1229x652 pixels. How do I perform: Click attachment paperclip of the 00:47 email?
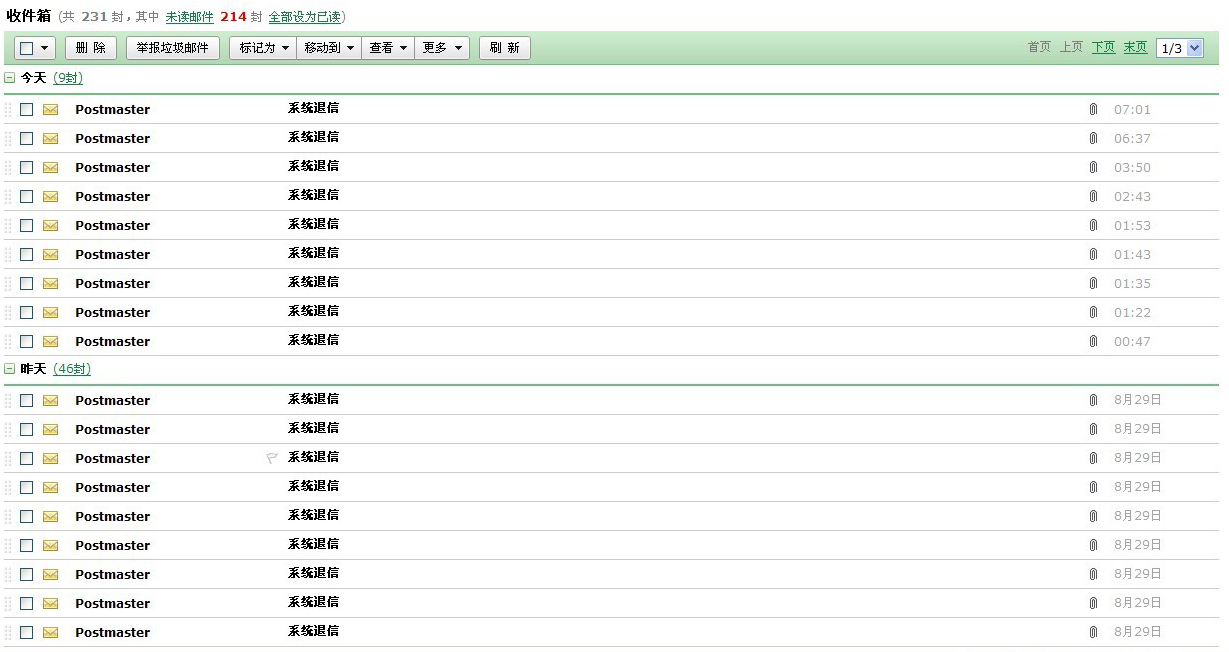[1093, 342]
